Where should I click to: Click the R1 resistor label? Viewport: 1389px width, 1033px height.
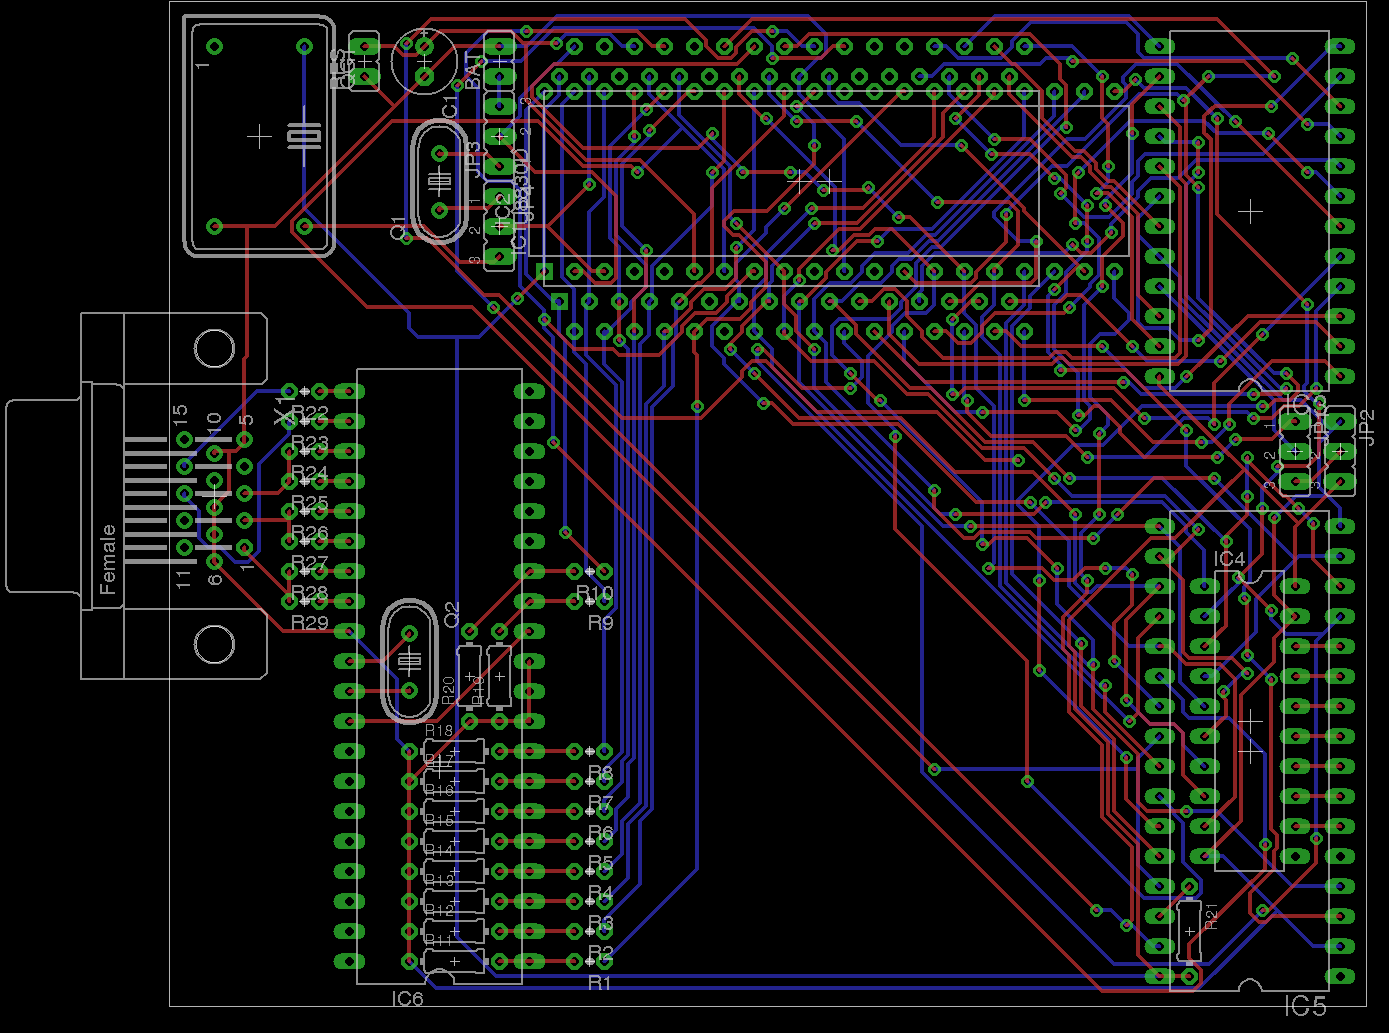click(599, 983)
